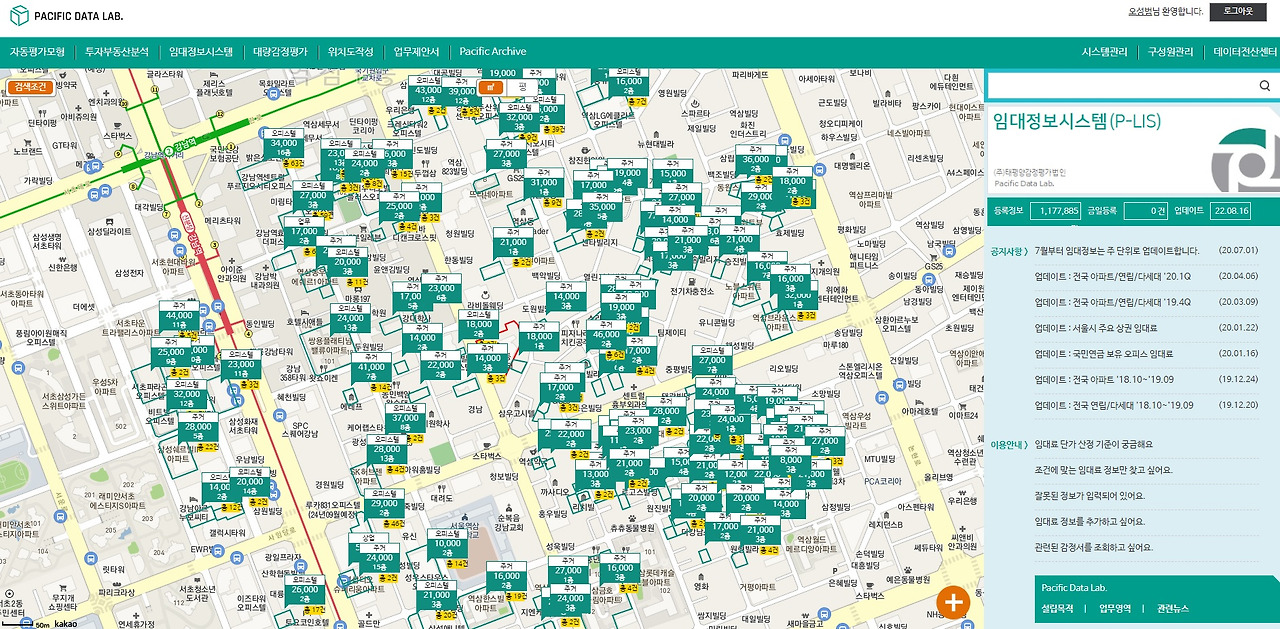Screen dimensions: 1280x629
Task: Open the 투자부동산분석 menu
Action: pyautogui.click(x=116, y=51)
